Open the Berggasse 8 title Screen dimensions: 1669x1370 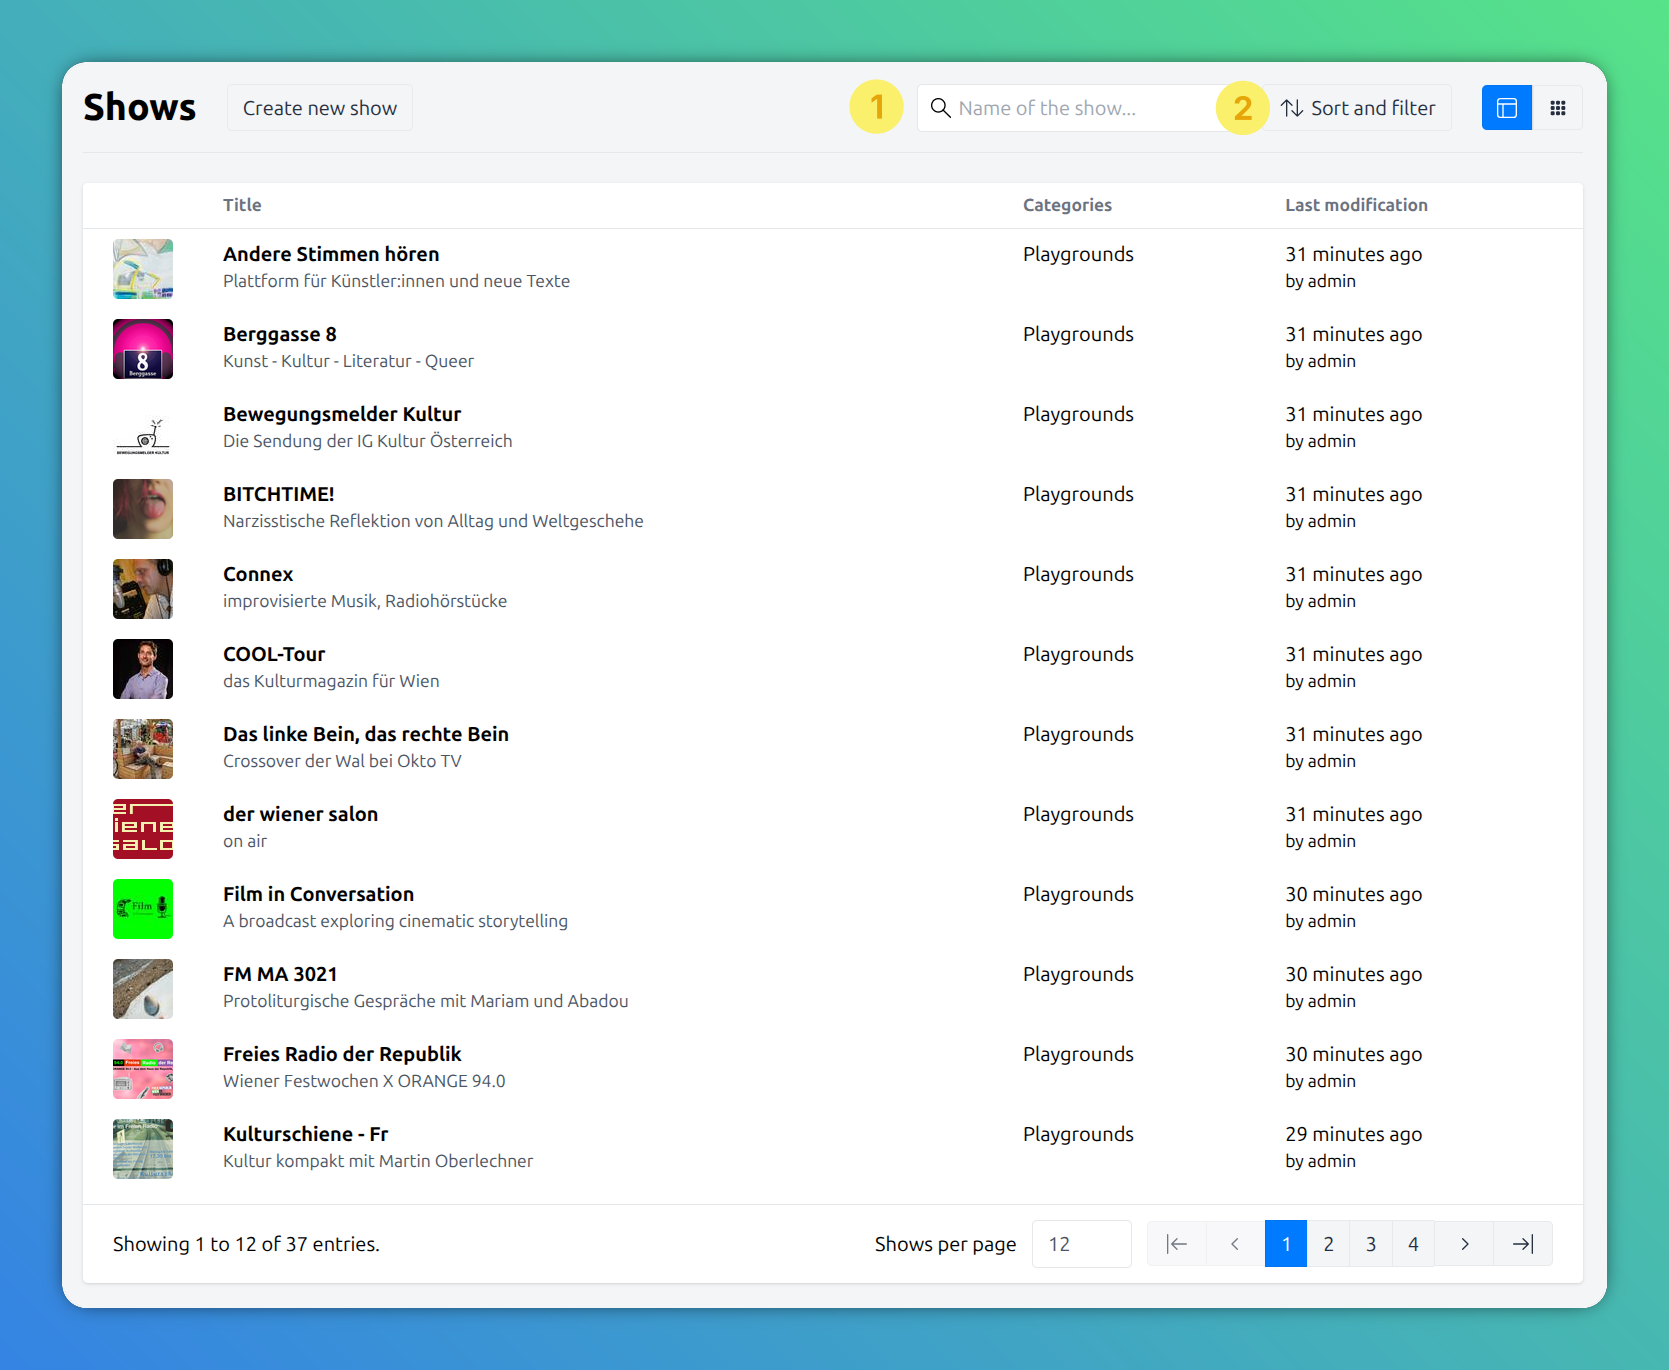[280, 334]
